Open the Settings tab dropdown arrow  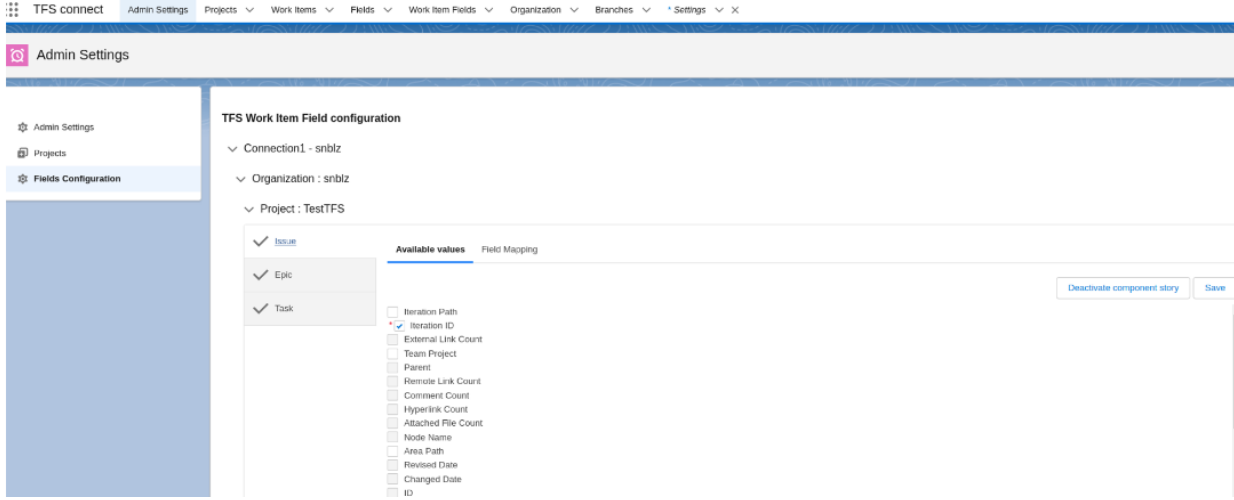pos(720,9)
